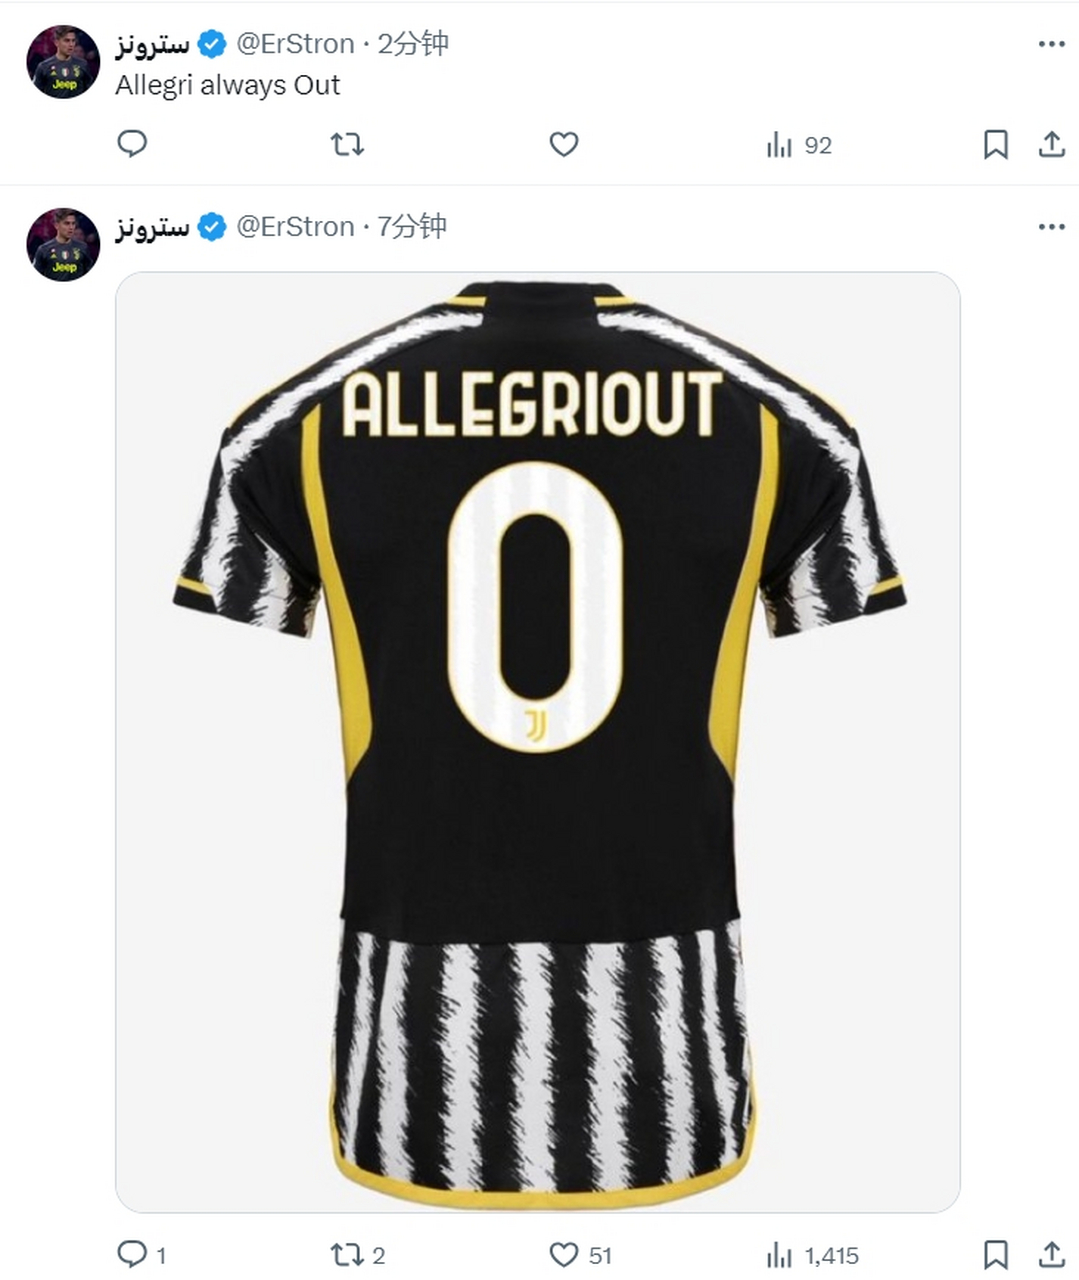Like the jersey tweet with 51 likes

point(565,1254)
